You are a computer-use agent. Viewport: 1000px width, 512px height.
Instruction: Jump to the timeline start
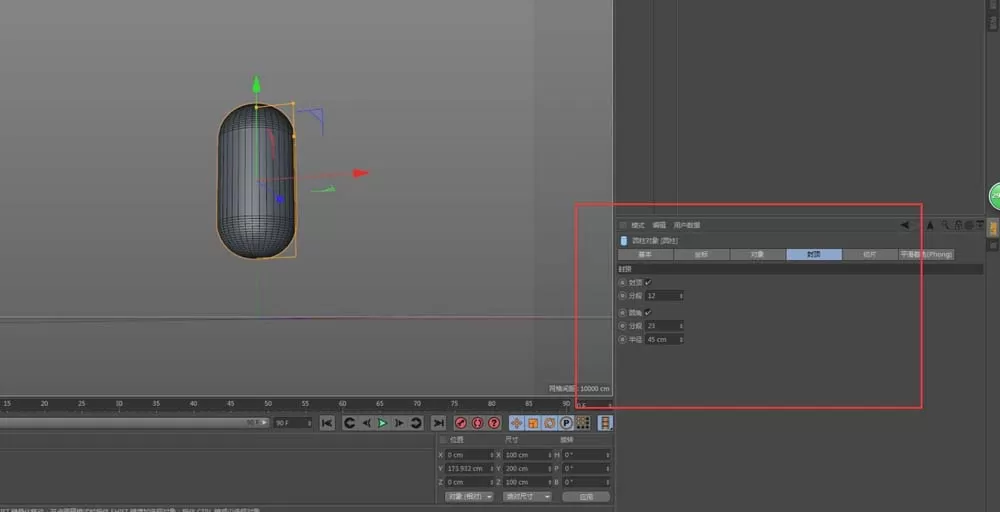pos(327,423)
